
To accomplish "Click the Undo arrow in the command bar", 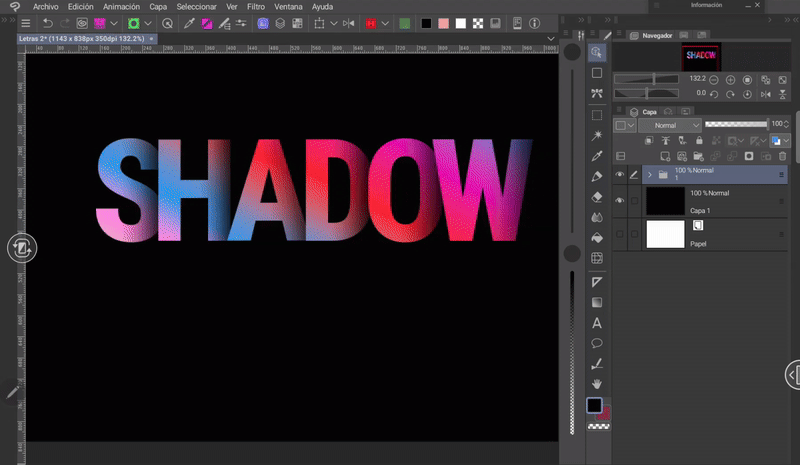I will point(47,23).
